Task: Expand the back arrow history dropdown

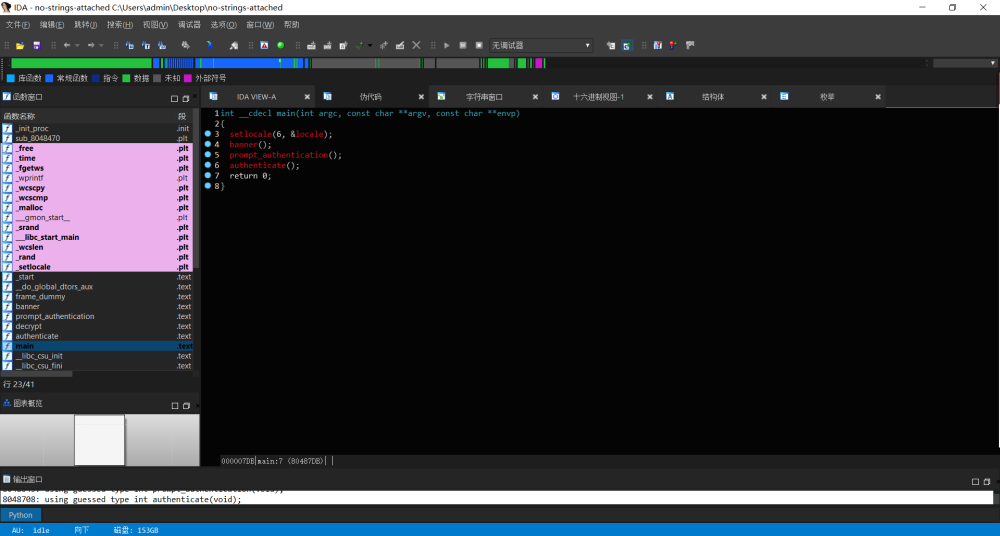Action: point(77,45)
